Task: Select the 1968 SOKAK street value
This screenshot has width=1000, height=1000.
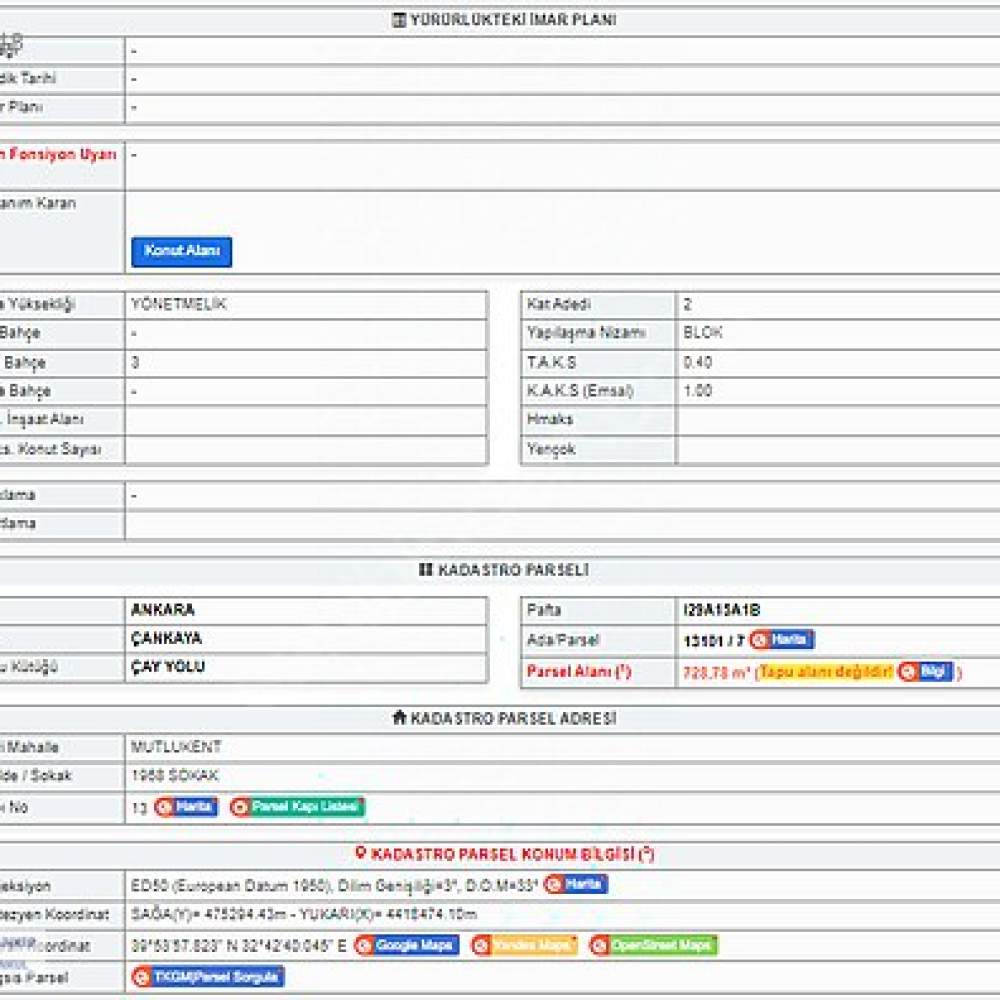Action: pos(175,776)
